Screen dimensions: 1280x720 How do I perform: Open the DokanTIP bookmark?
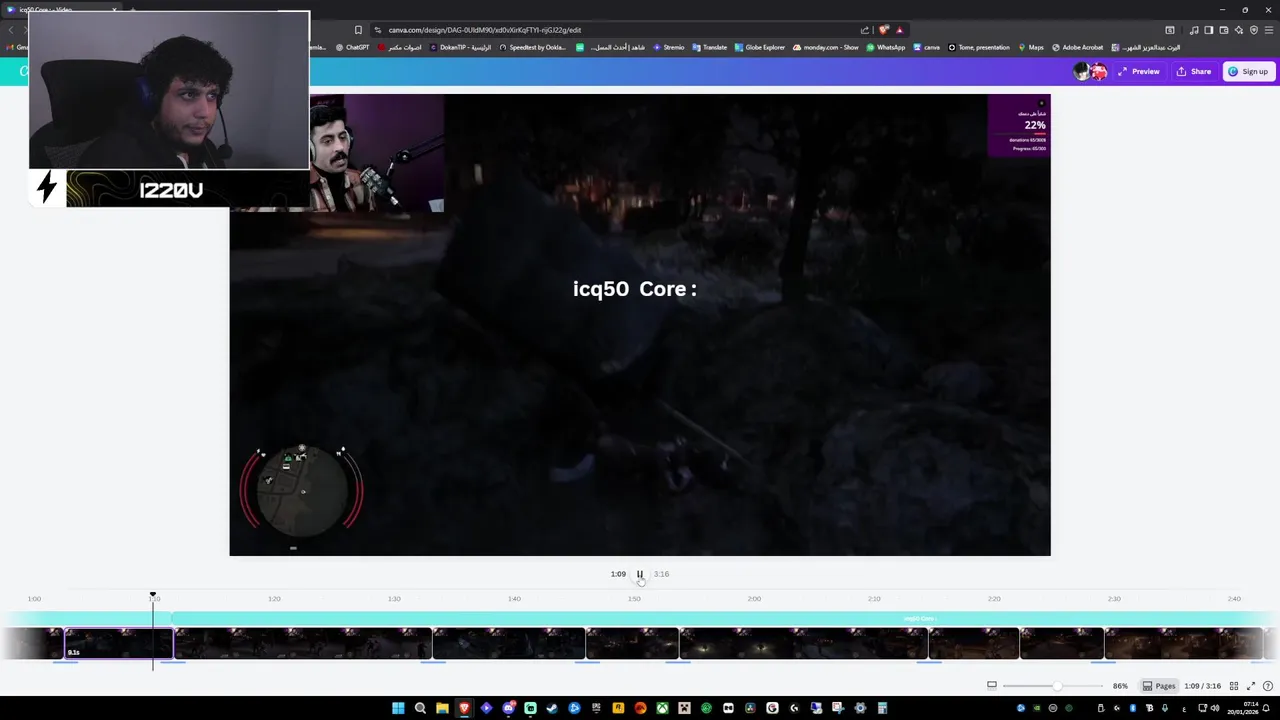[x=461, y=47]
